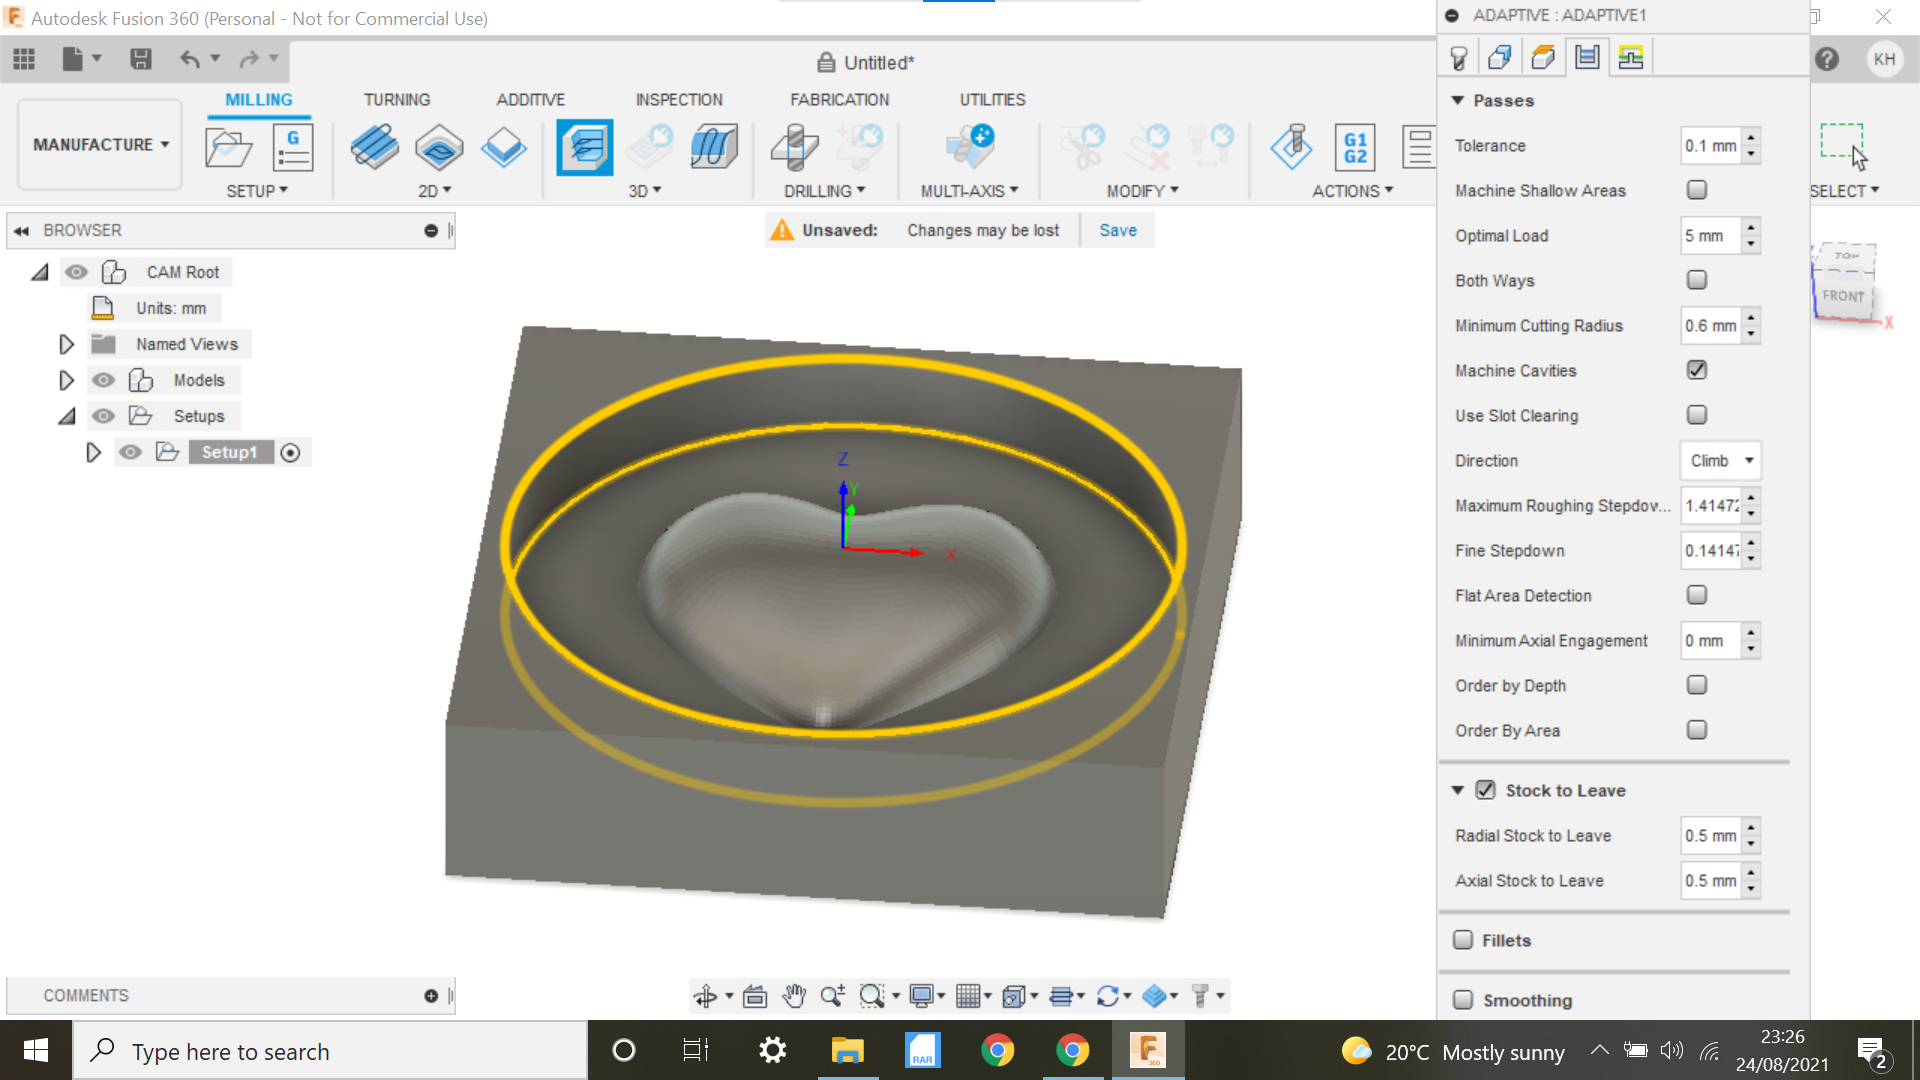Uncheck Machine Cavities checkbox
This screenshot has width=1920, height=1080.
click(1697, 370)
